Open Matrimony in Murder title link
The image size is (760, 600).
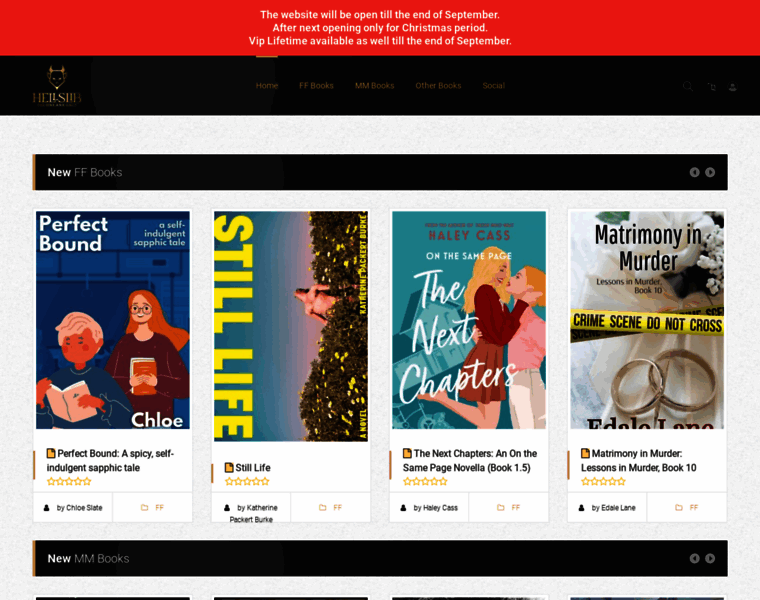[x=639, y=460]
